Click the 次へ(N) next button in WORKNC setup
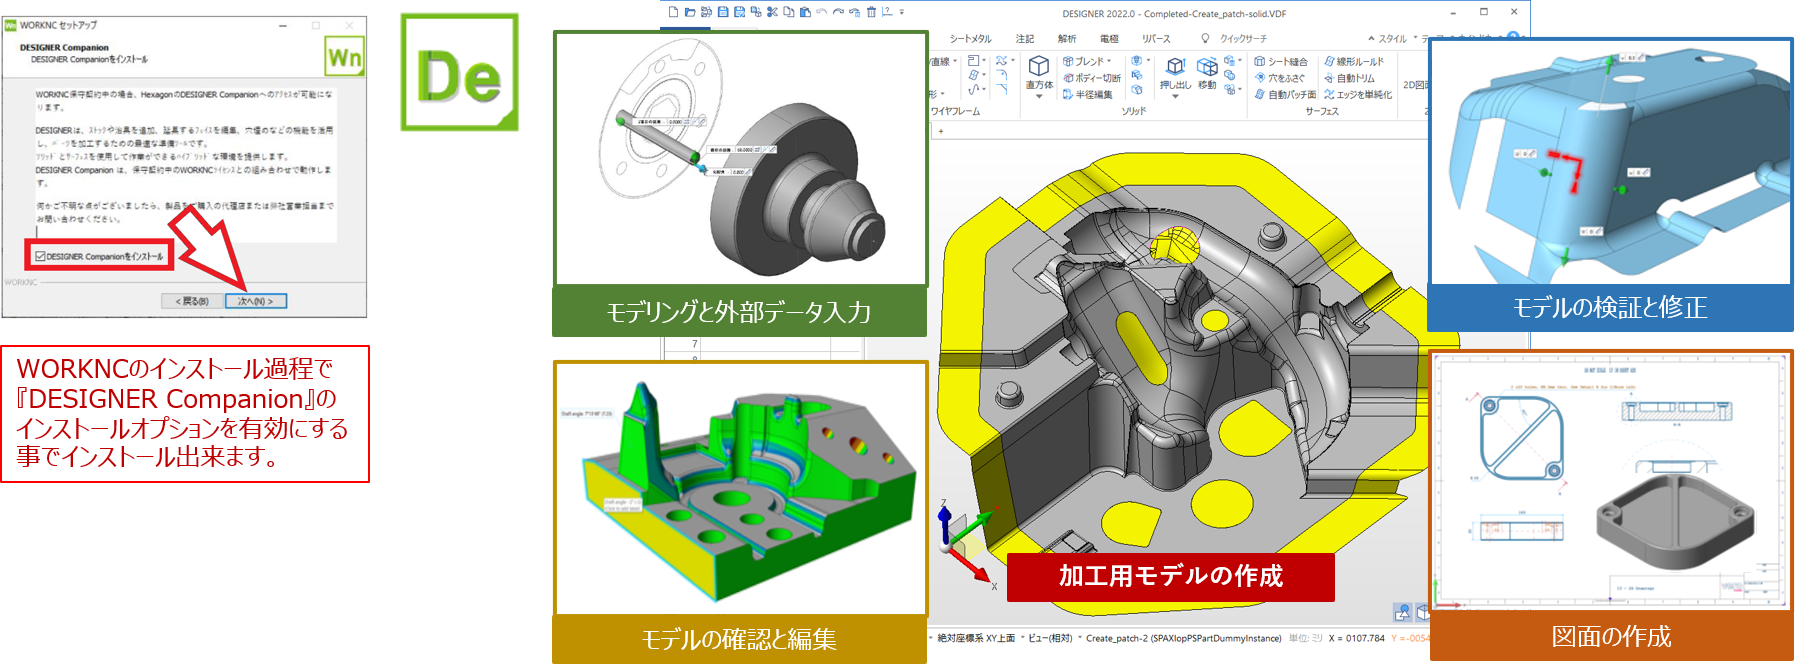 click(256, 301)
